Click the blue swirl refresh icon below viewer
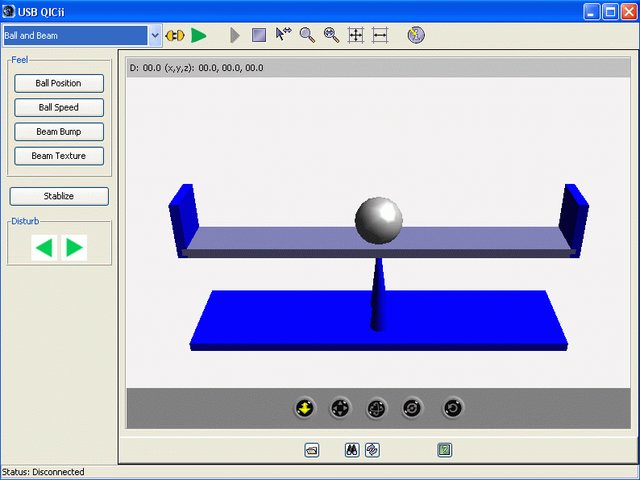 (372, 450)
